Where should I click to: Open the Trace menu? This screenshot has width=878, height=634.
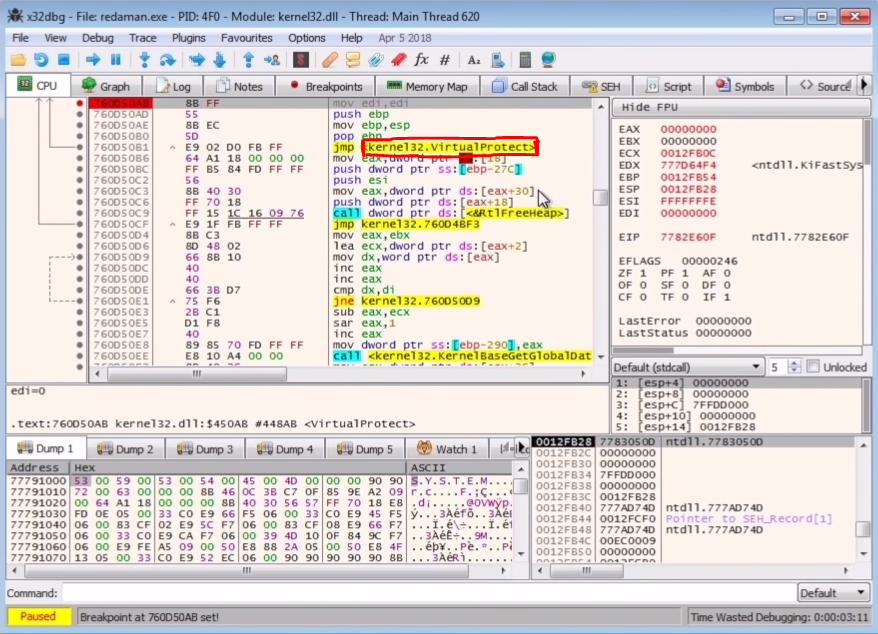(143, 38)
